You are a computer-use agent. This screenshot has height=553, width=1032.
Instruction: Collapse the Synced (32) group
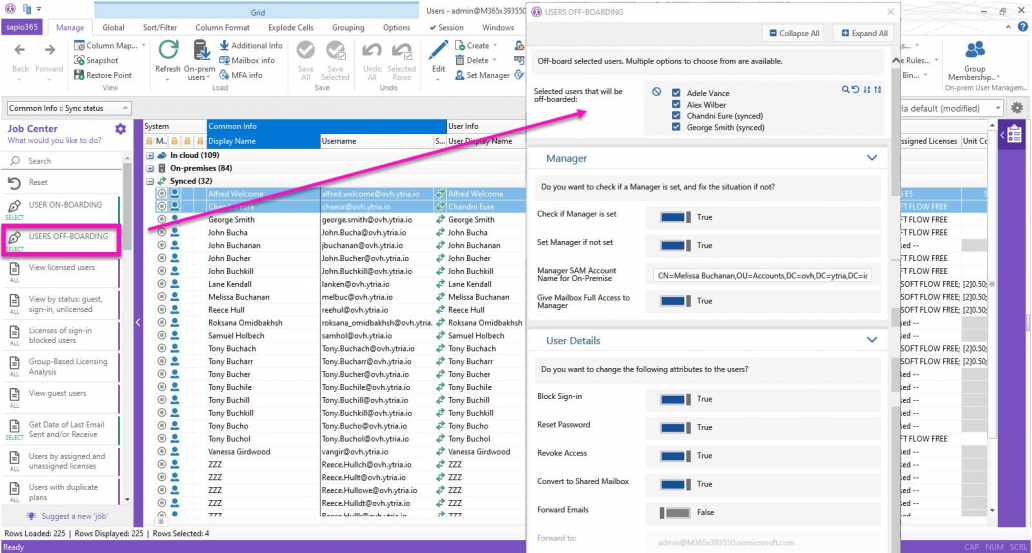tap(149, 181)
